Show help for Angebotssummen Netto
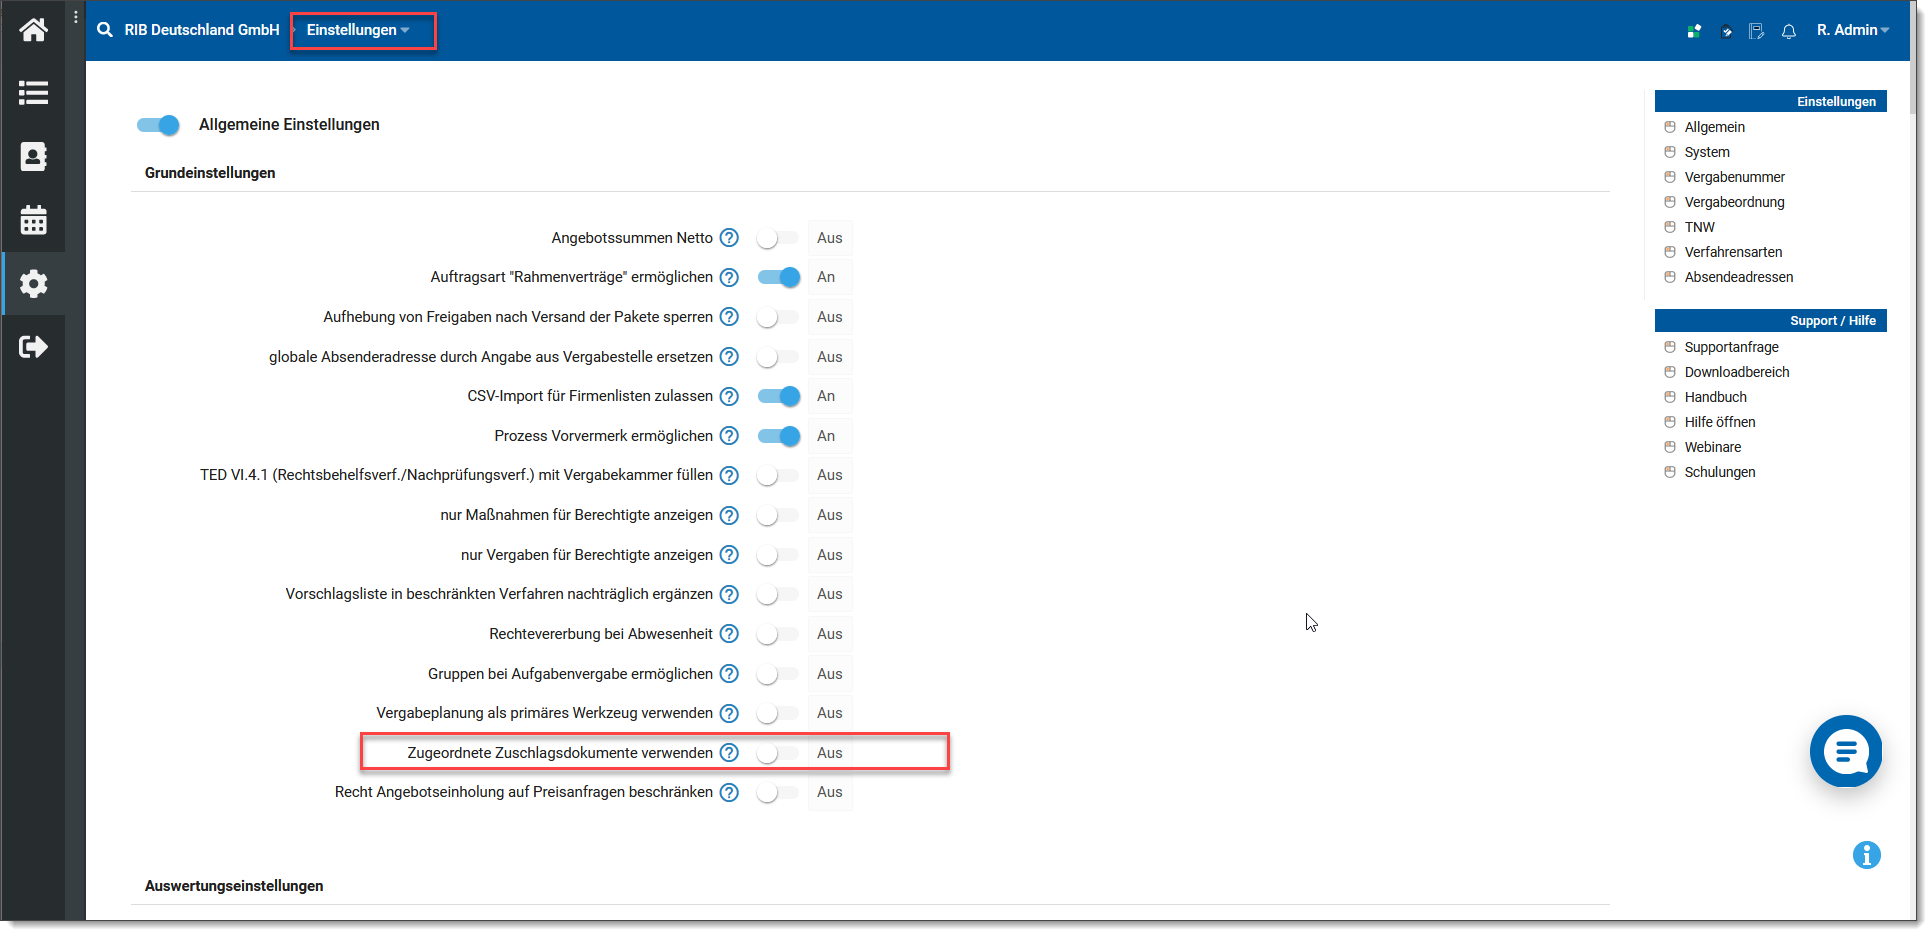1932x936 pixels. point(730,238)
